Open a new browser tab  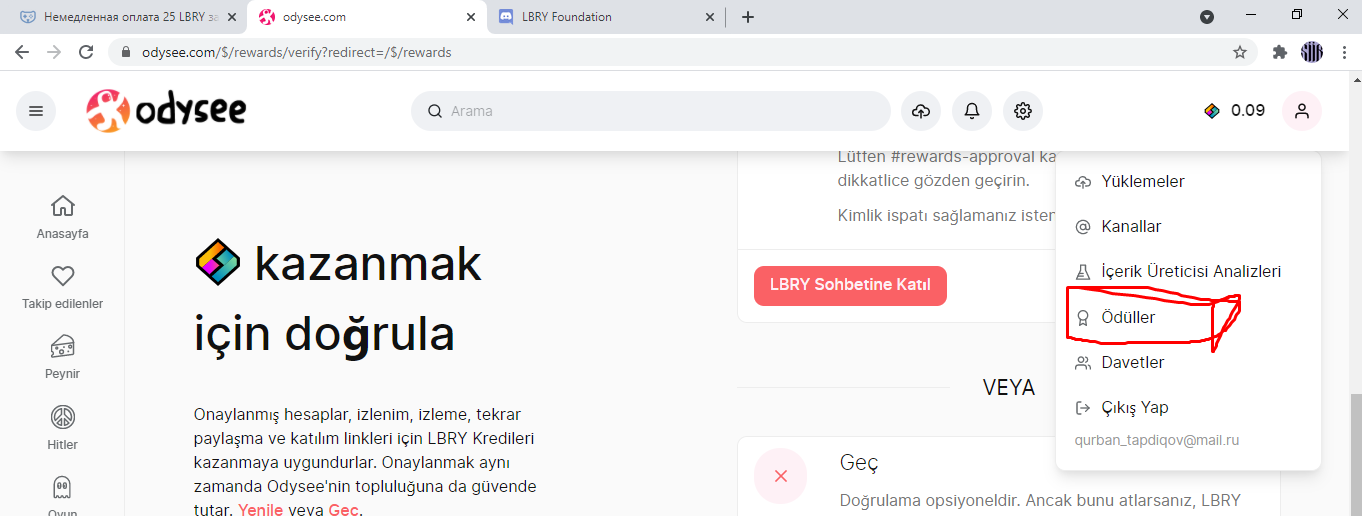tap(748, 17)
